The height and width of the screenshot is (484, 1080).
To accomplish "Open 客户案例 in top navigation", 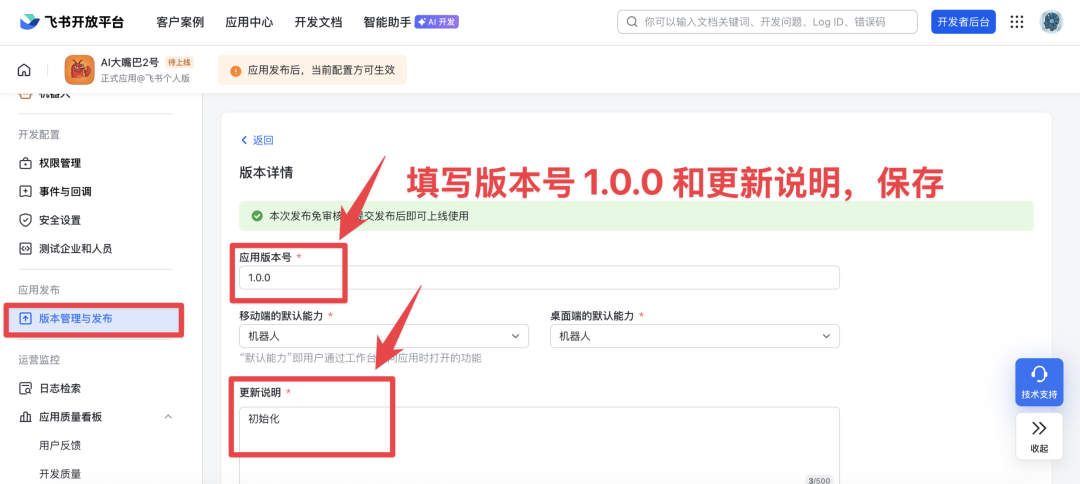I will click(x=180, y=22).
